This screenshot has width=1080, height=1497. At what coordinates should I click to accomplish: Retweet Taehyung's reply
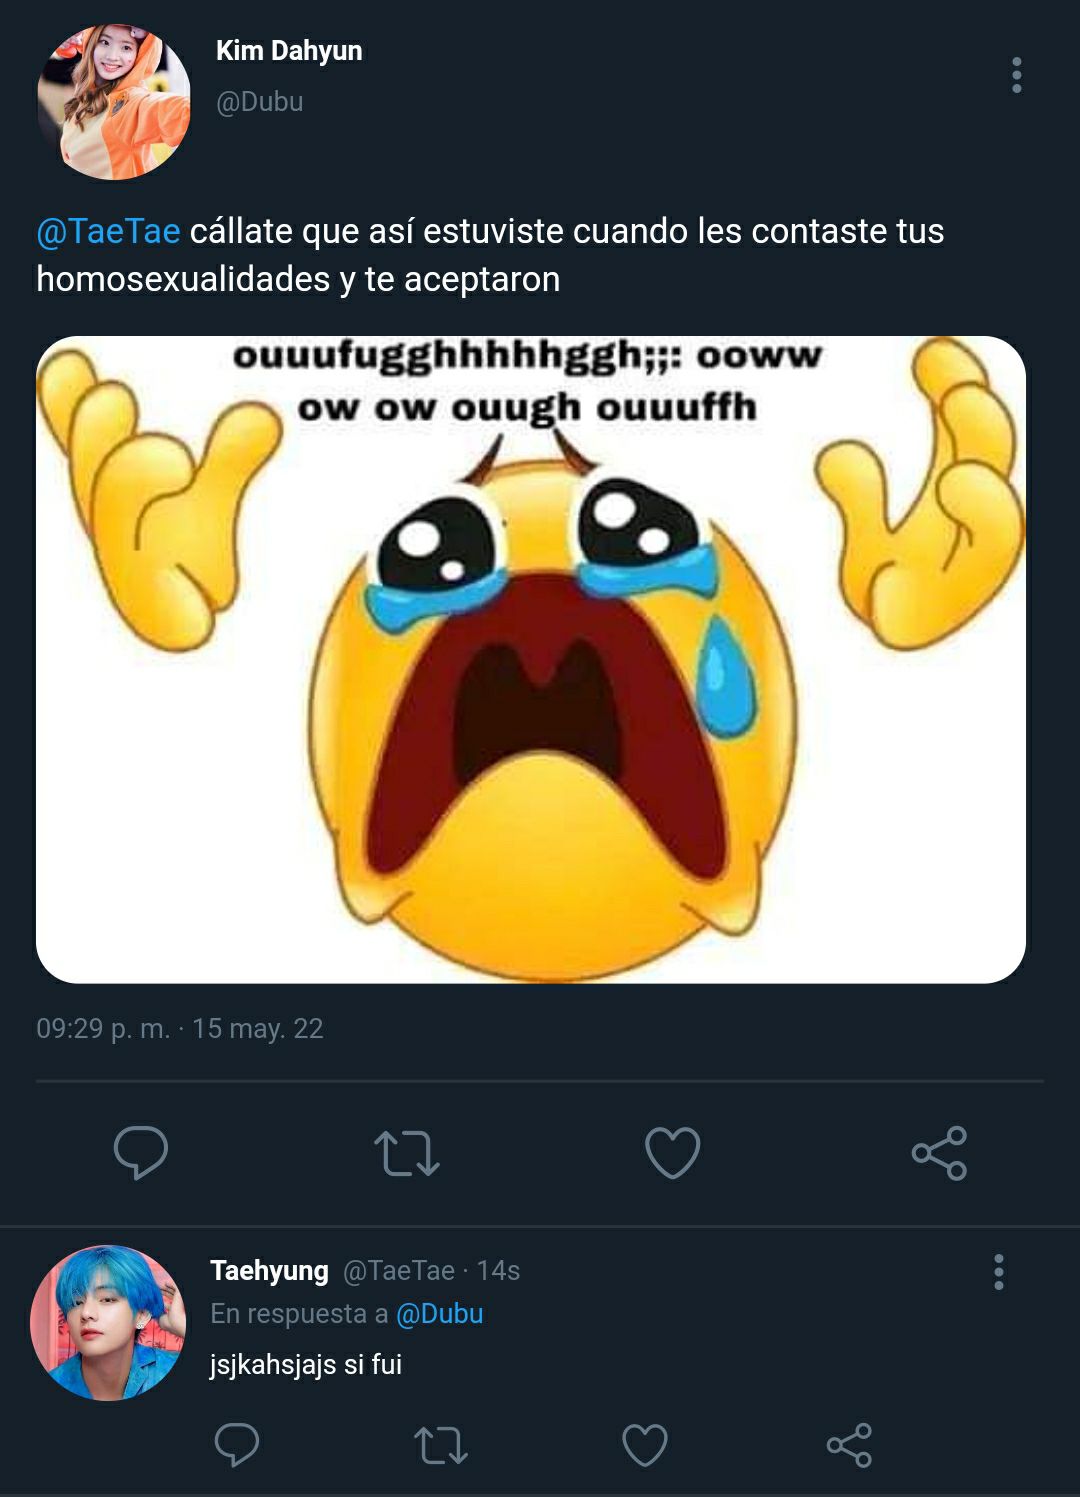[441, 1445]
